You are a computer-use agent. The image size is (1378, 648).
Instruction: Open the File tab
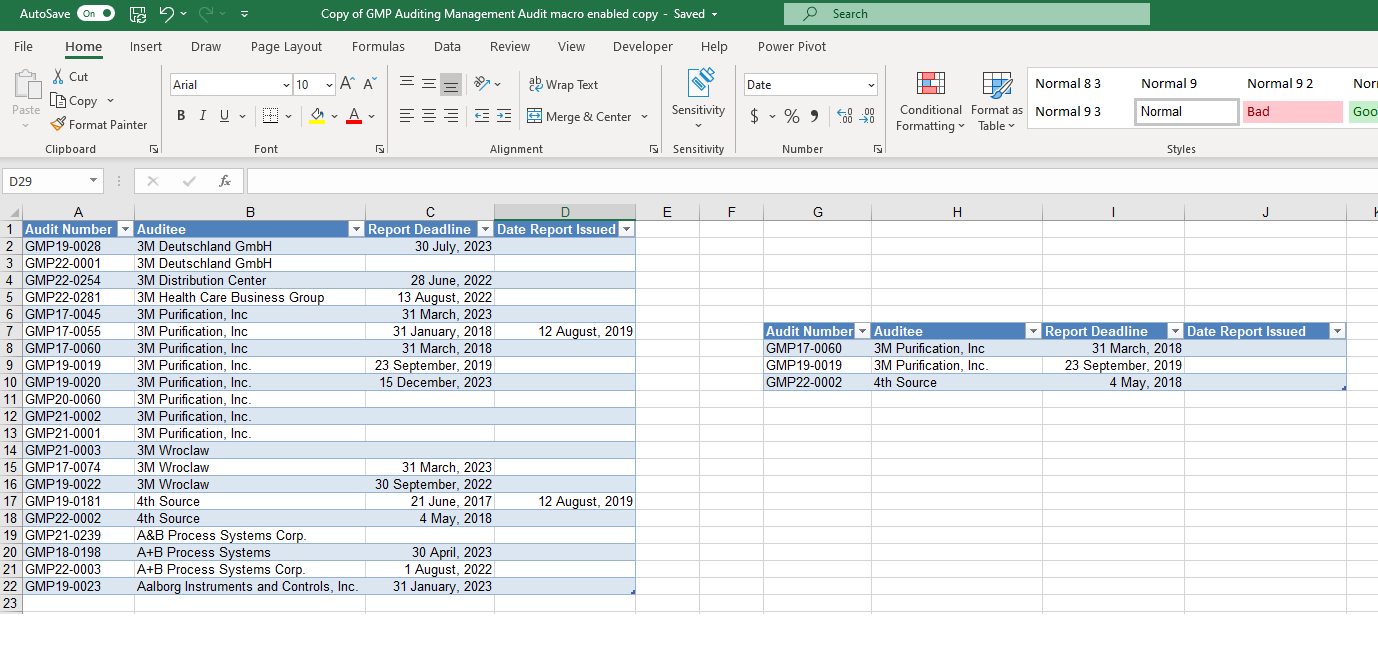click(x=24, y=46)
